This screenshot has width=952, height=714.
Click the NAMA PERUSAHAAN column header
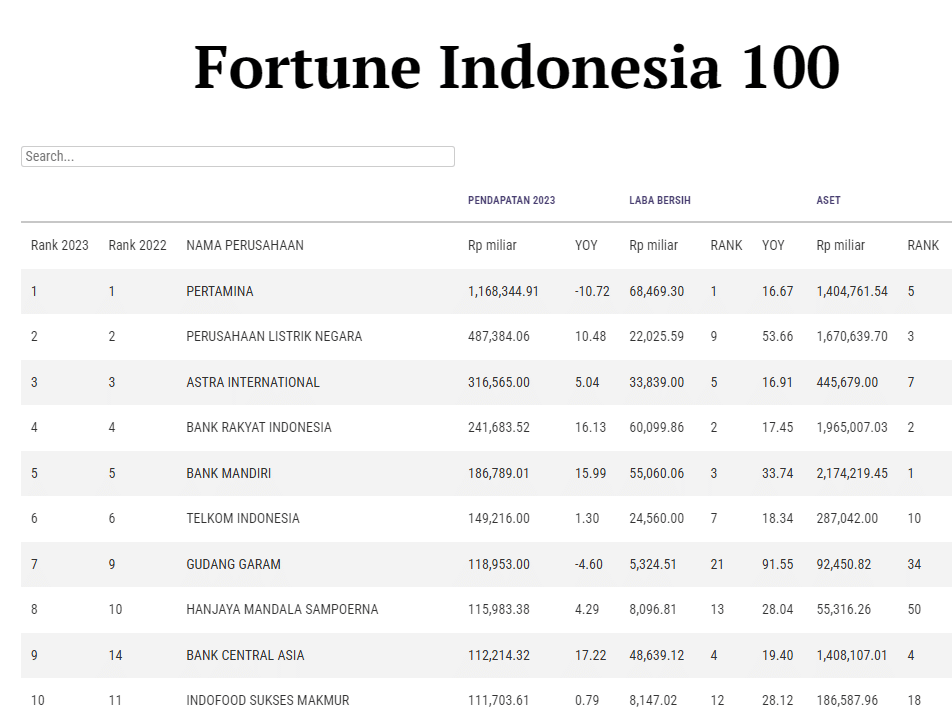pos(245,245)
